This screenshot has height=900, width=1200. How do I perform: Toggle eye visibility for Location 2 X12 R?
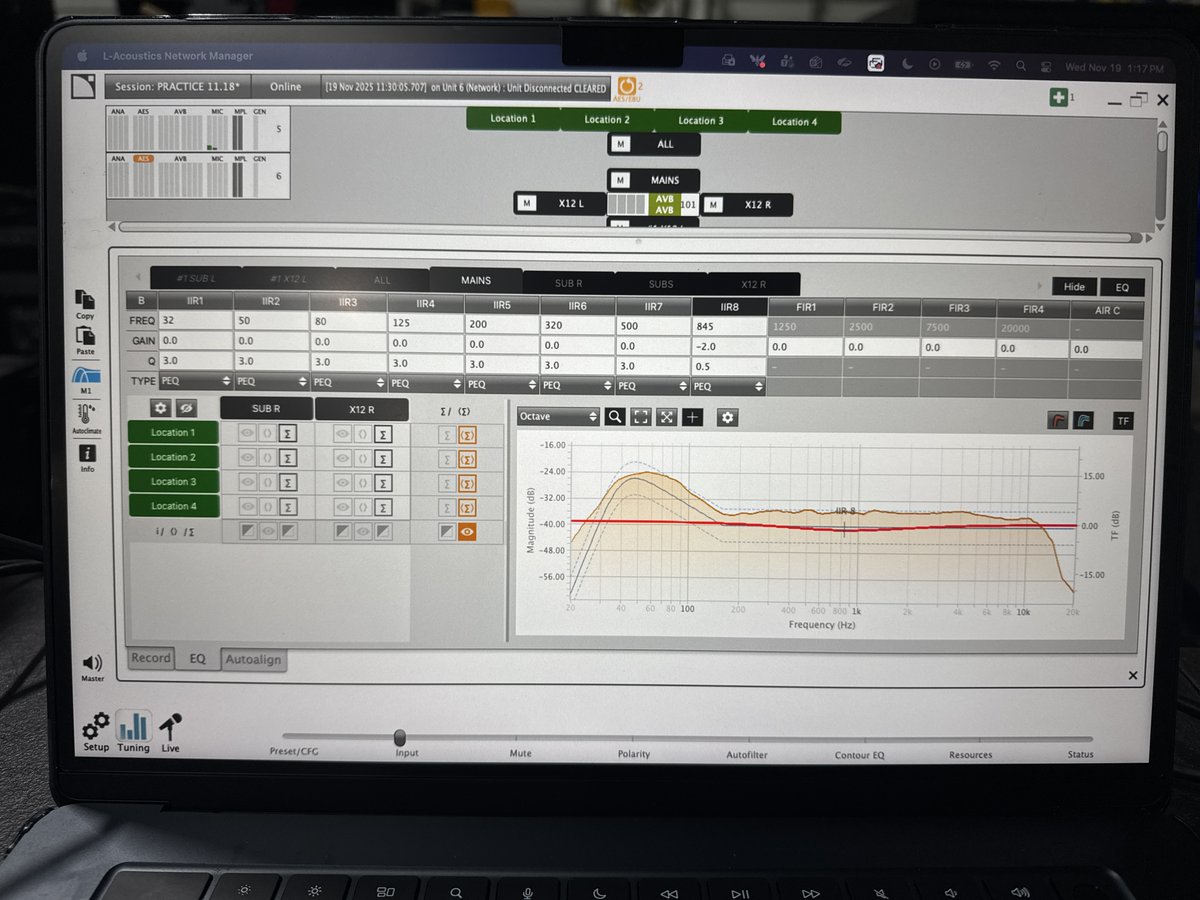(x=342, y=458)
